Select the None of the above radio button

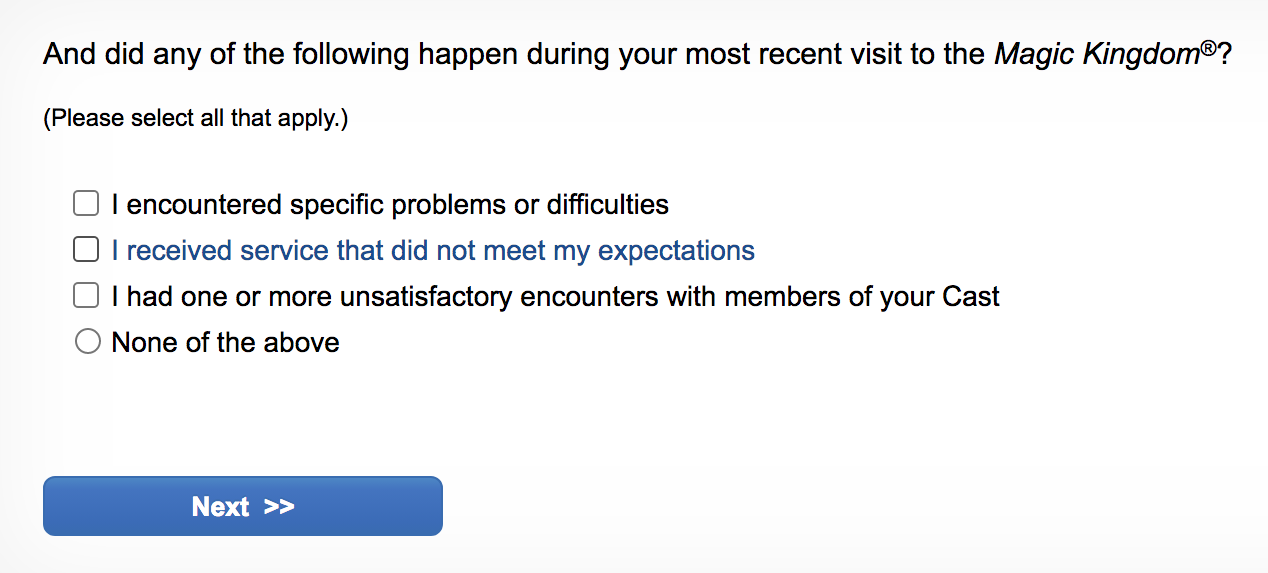click(x=88, y=343)
